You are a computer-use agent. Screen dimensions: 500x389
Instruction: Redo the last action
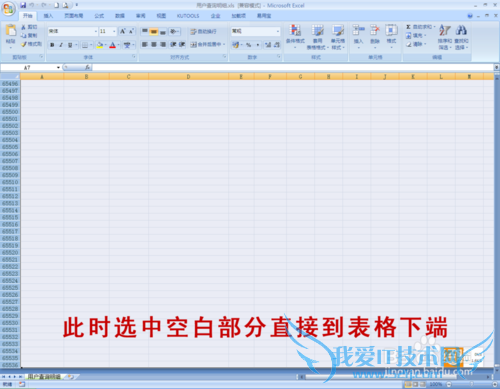tap(44, 5)
